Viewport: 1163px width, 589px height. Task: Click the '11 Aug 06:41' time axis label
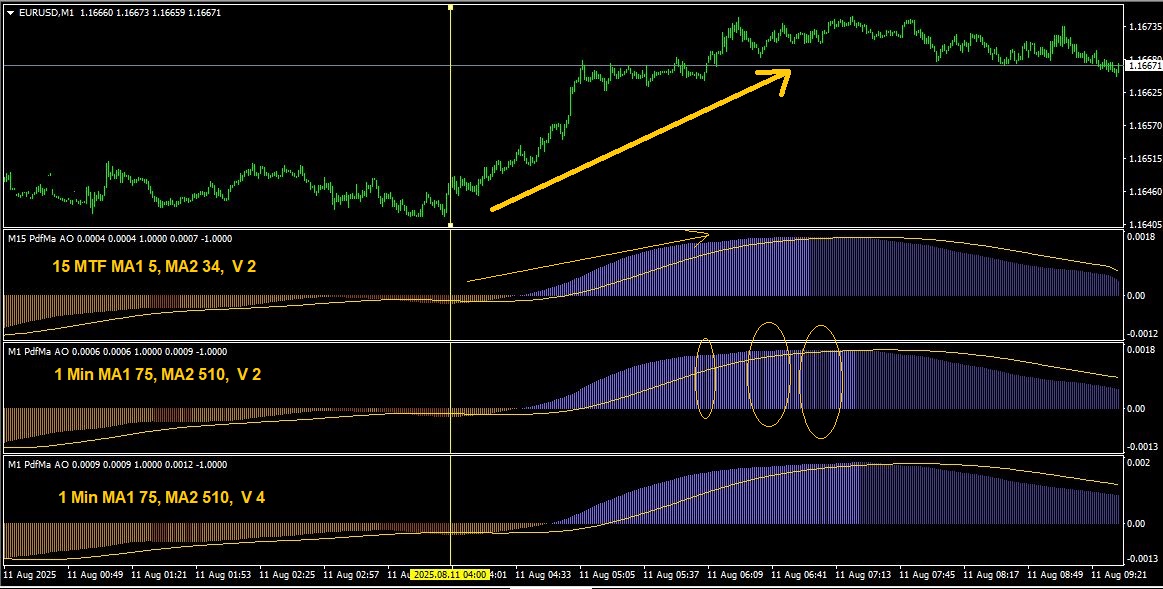pos(798,575)
